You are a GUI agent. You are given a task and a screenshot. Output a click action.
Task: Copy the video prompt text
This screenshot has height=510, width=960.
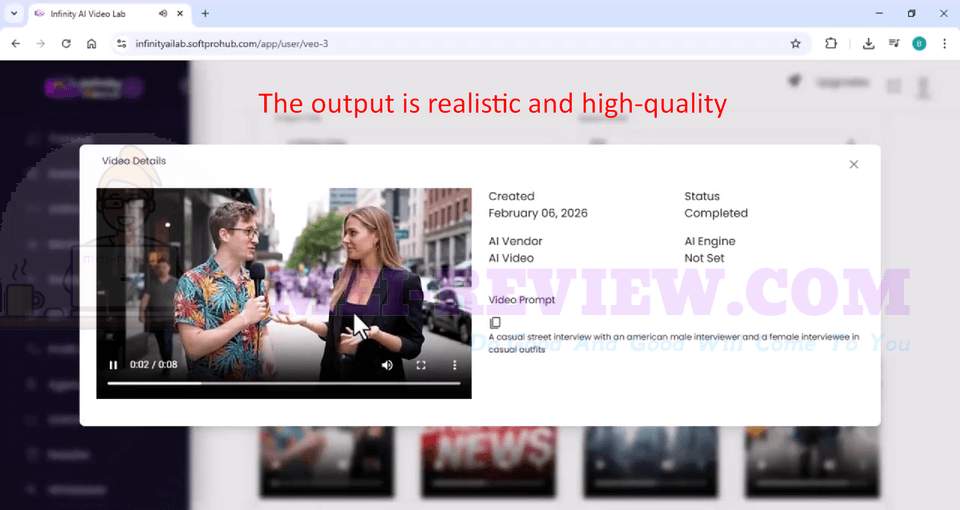[495, 322]
